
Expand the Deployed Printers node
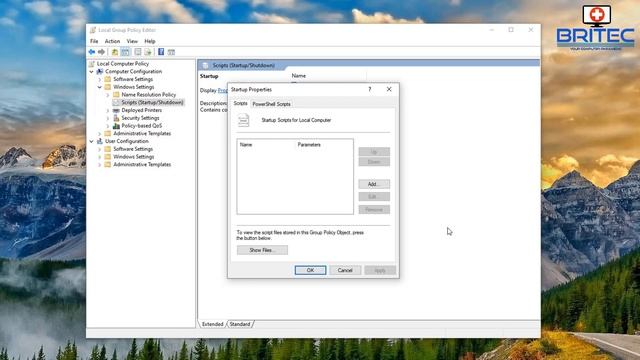tap(108, 110)
